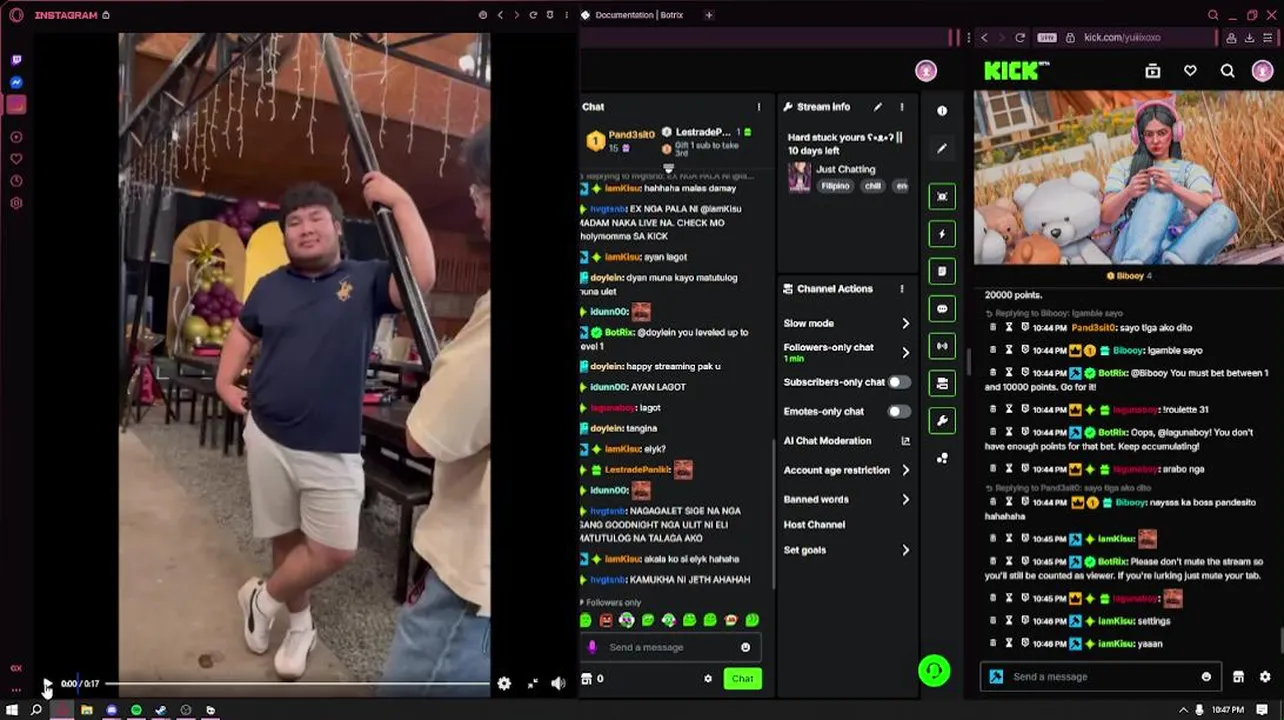Image resolution: width=1284 pixels, height=720 pixels.
Task: Focus Kick stream chat message input
Action: click(1100, 677)
